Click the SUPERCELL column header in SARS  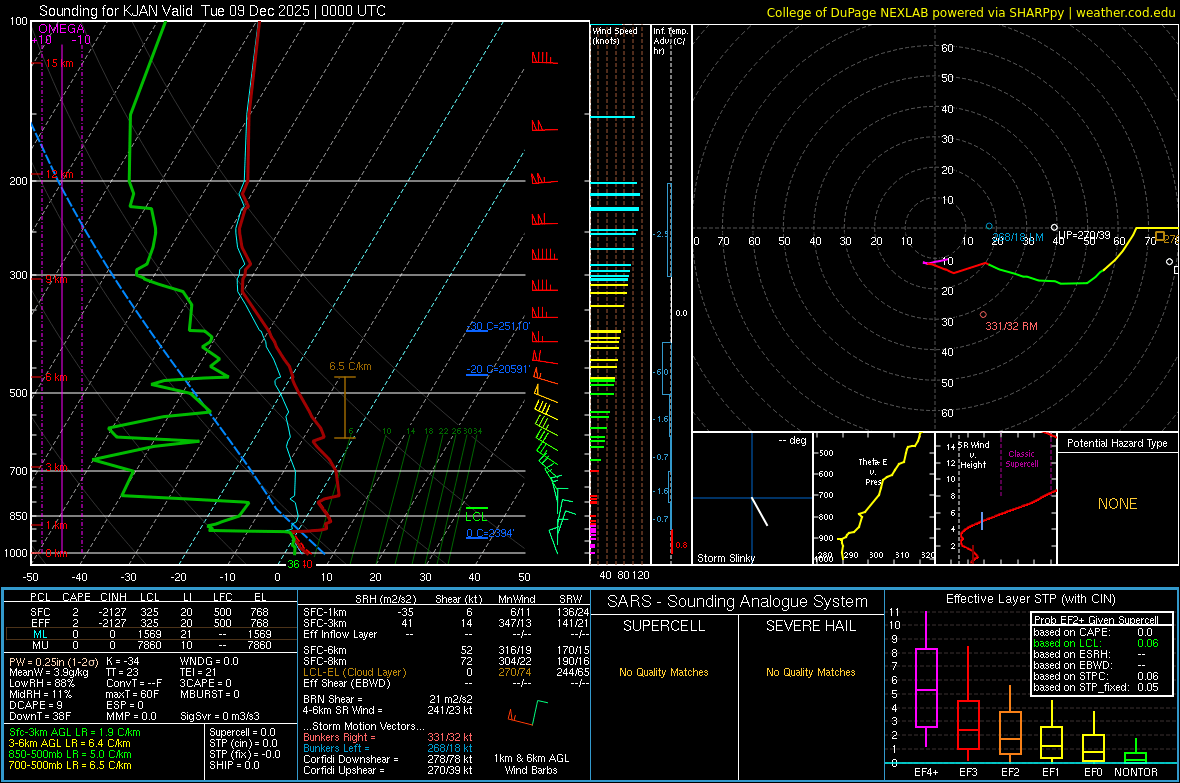pyautogui.click(x=664, y=626)
